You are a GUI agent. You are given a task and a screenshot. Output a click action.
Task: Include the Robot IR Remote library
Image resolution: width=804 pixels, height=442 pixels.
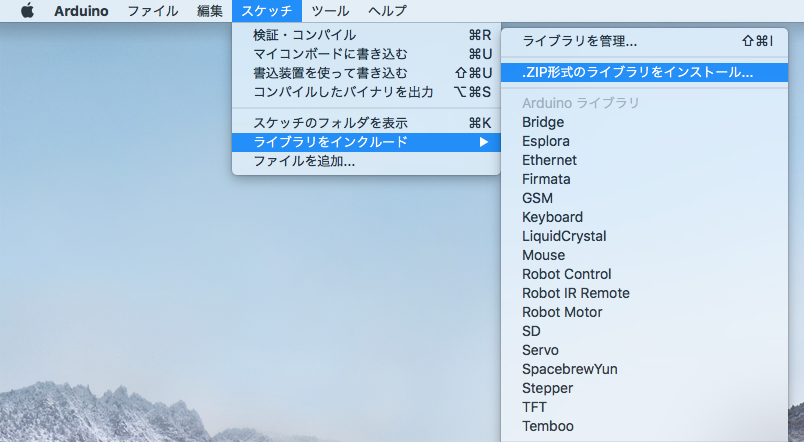645,293
